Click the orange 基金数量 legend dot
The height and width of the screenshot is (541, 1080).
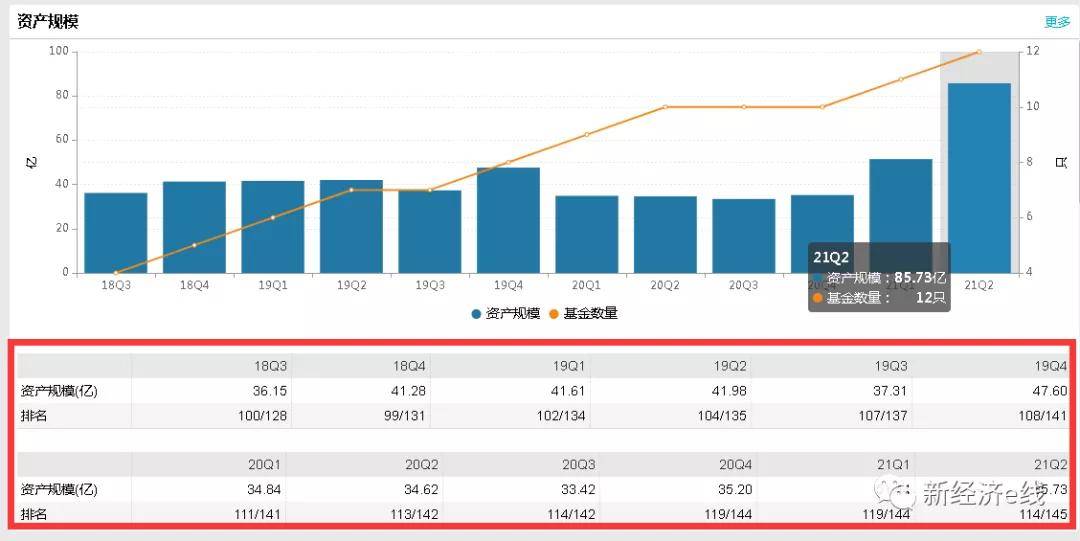click(554, 314)
